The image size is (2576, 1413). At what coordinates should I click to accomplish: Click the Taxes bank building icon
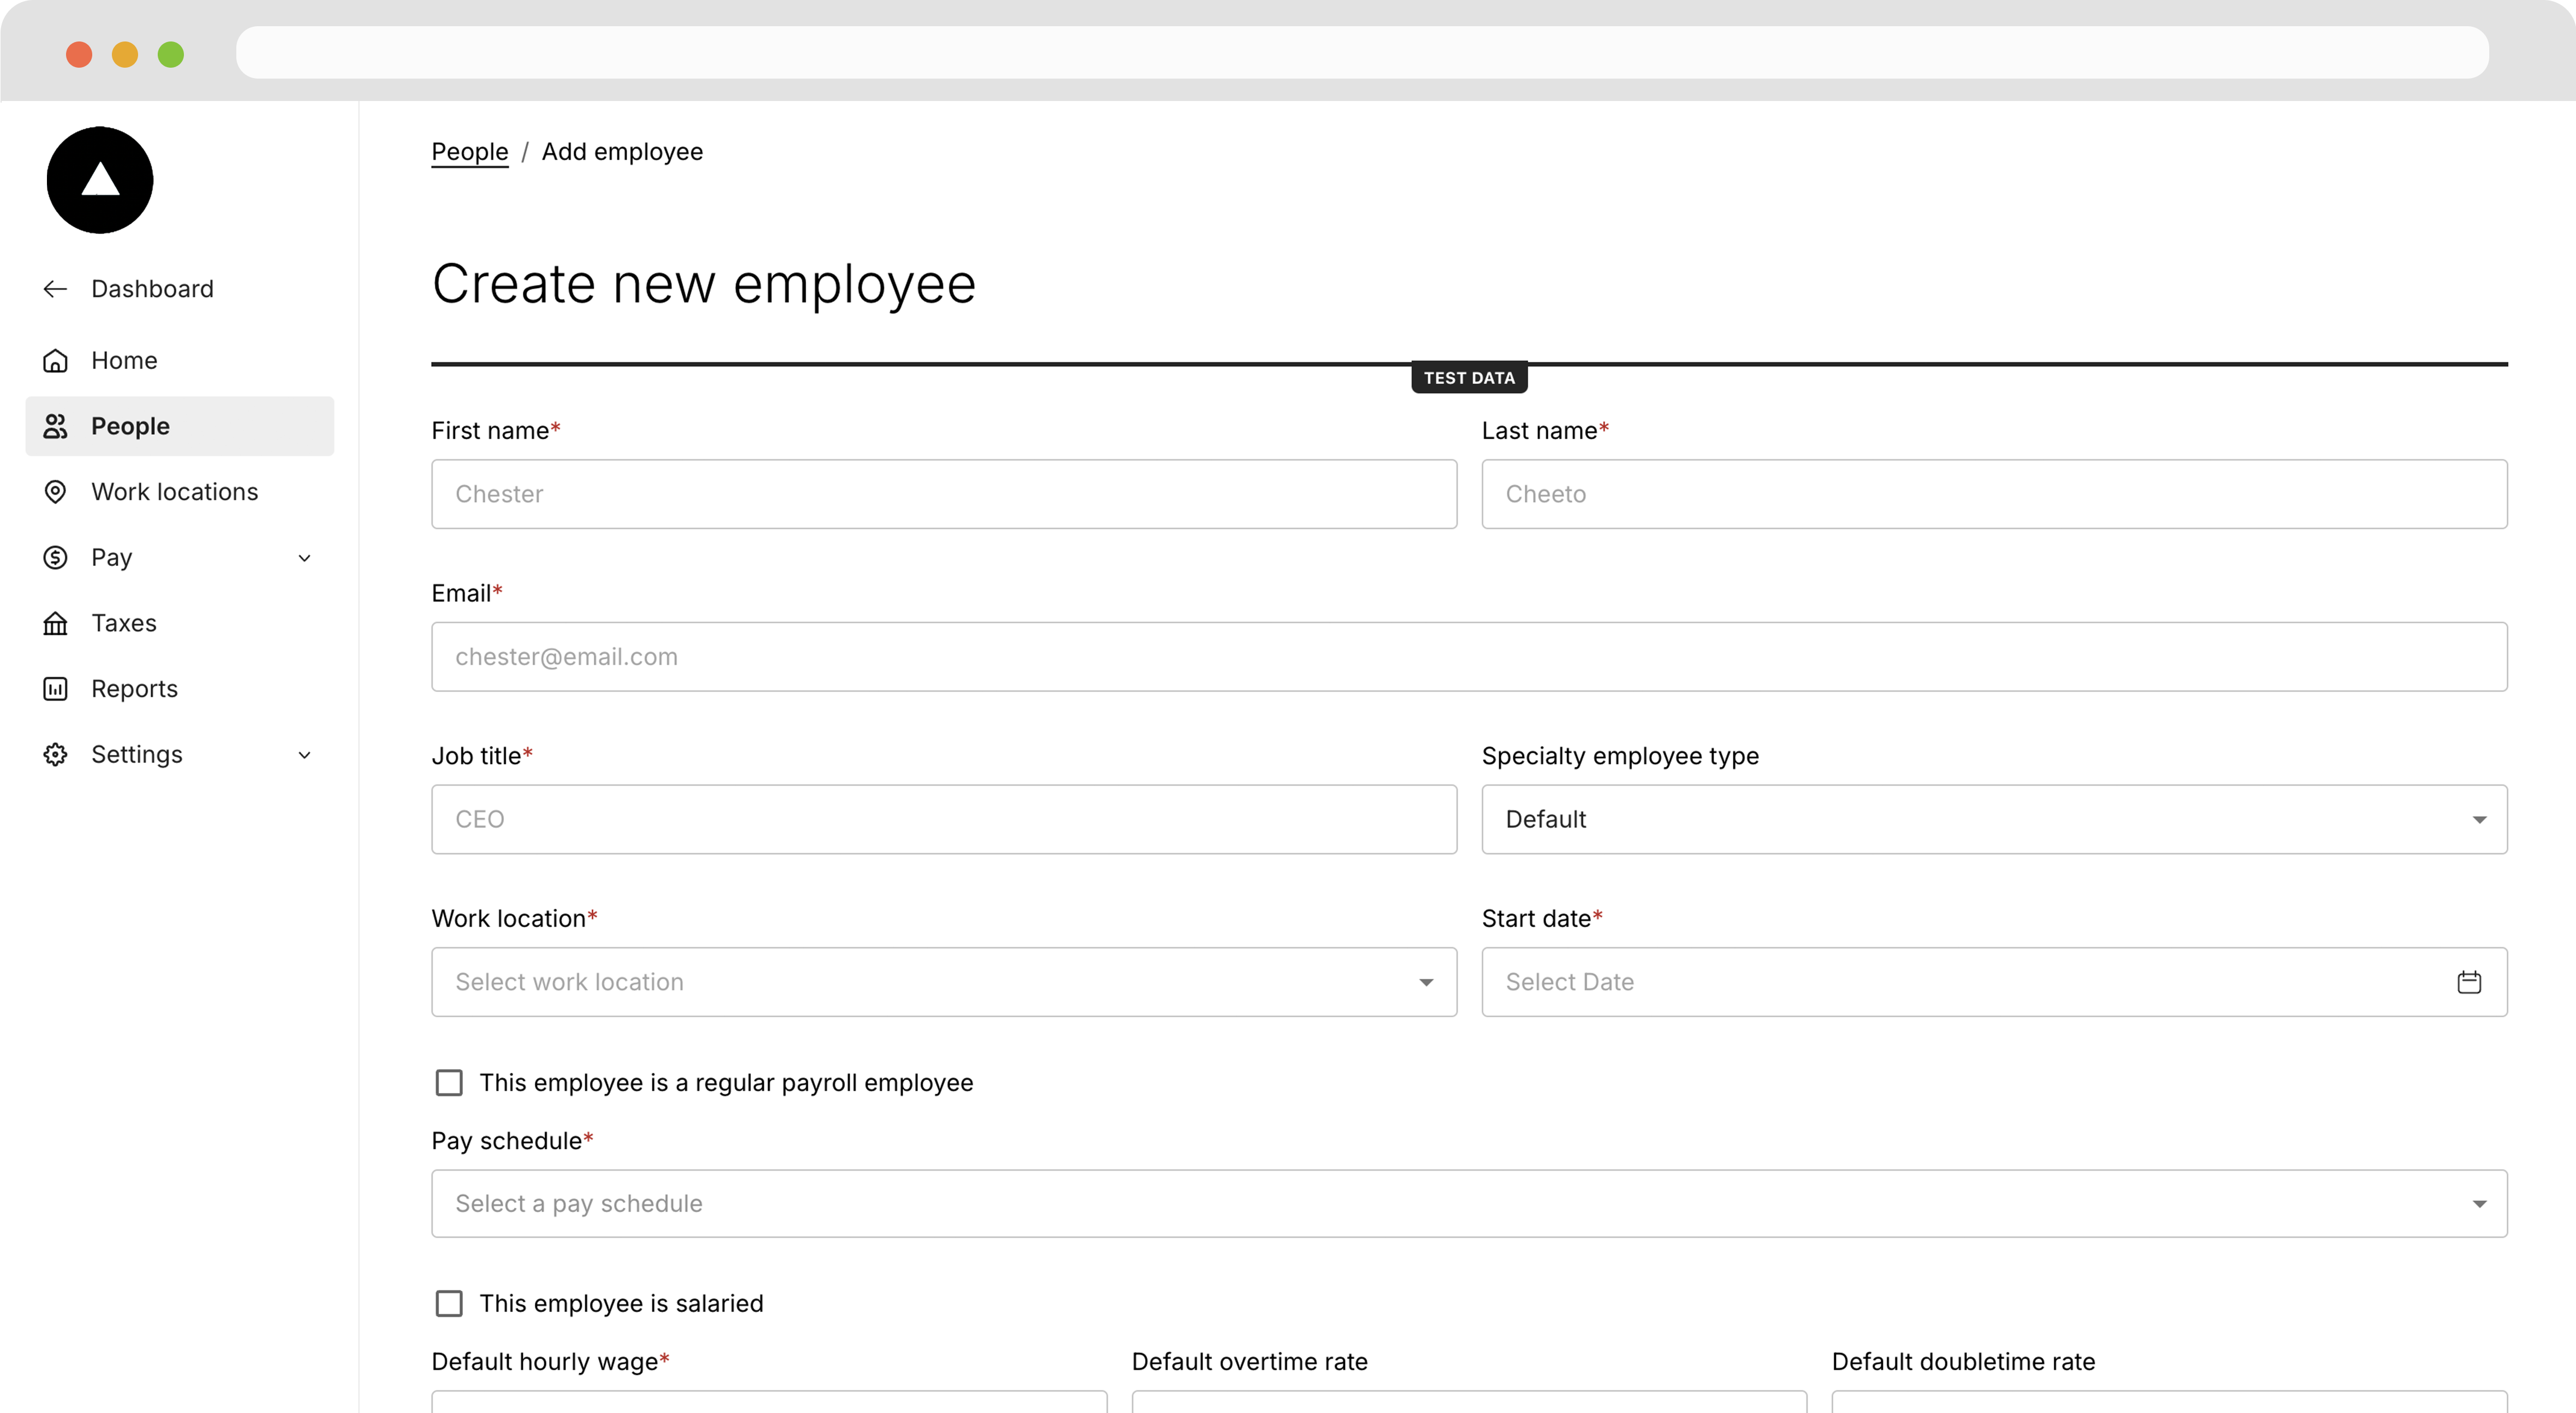pos(55,623)
